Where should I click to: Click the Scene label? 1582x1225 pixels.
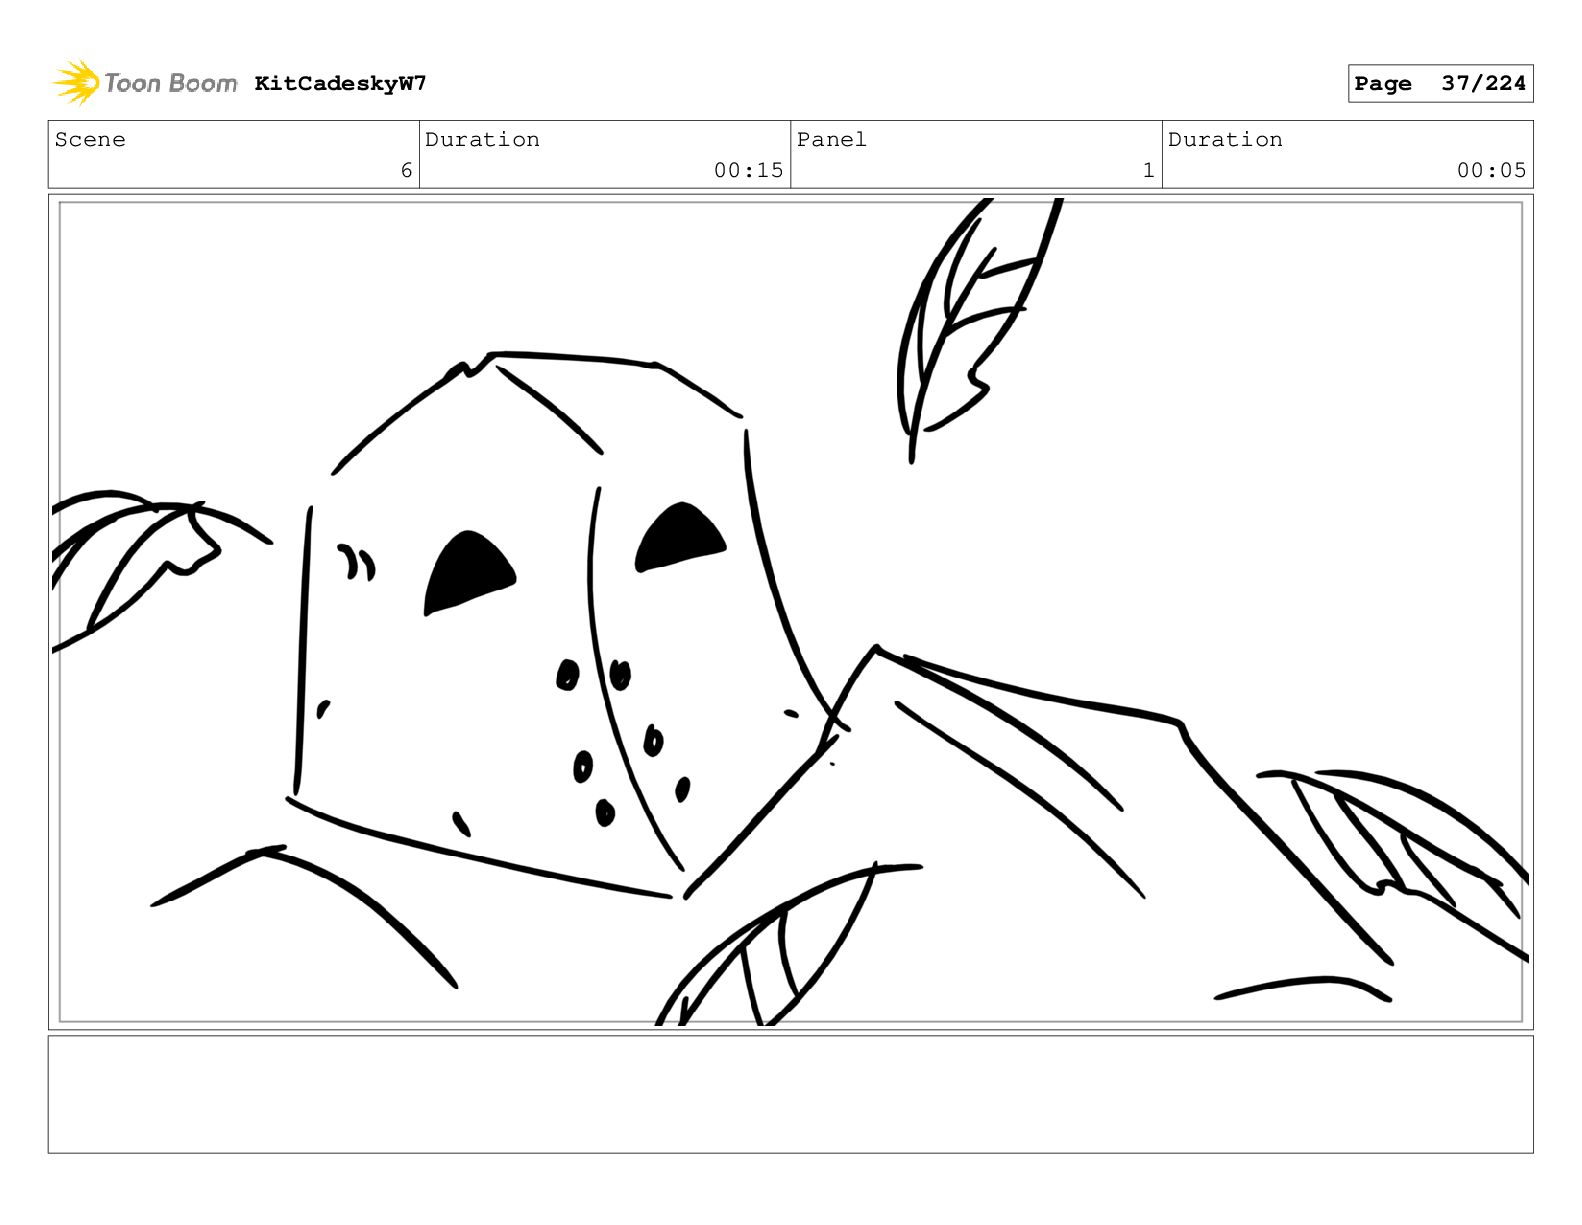[90, 139]
